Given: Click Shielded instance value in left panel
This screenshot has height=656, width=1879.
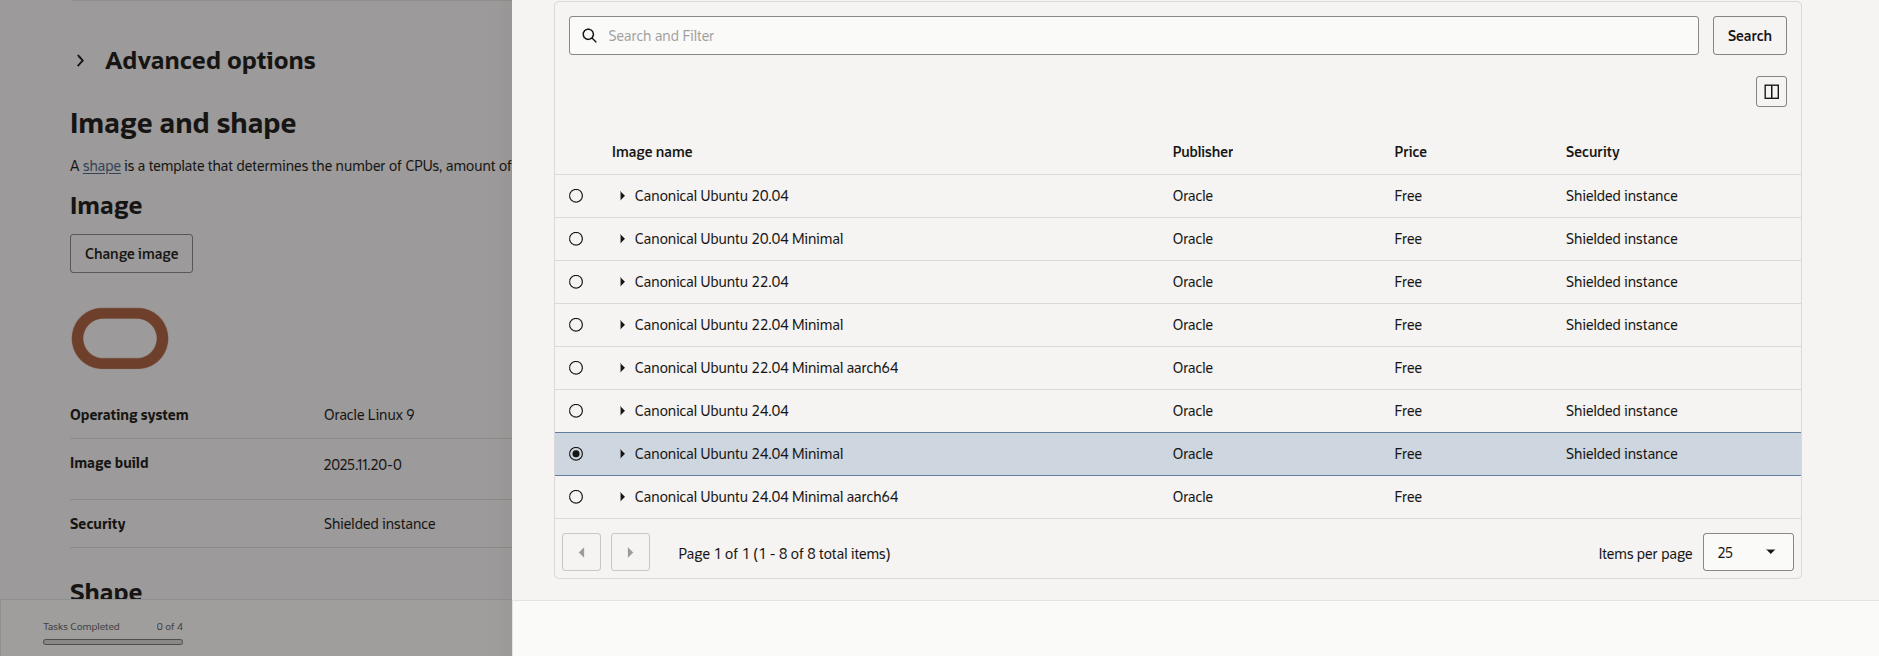Looking at the screenshot, I should pos(380,524).
